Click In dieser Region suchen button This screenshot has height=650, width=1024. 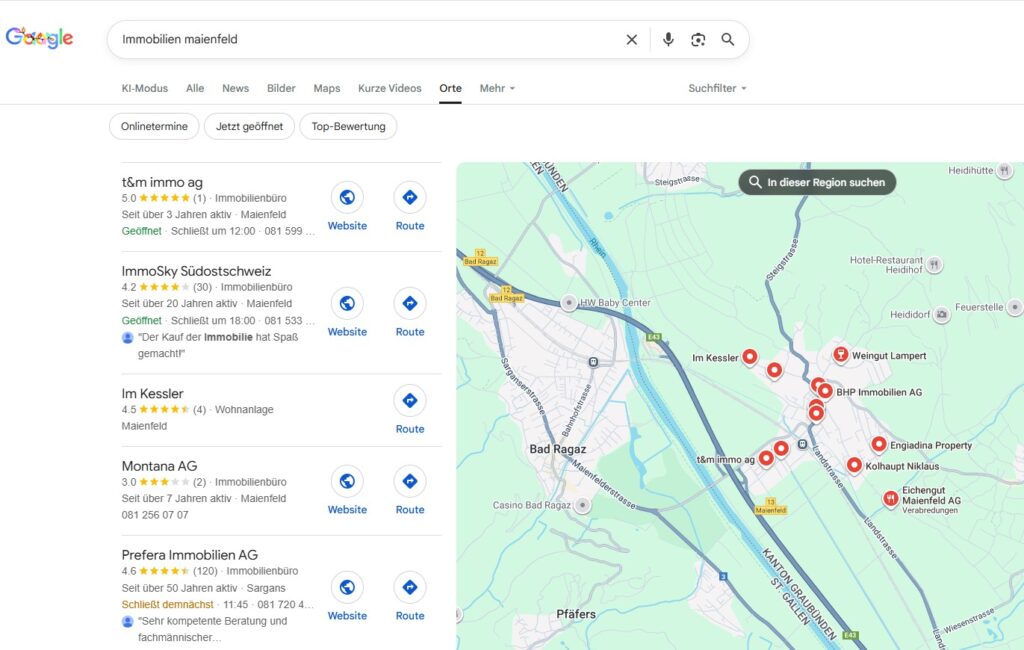click(816, 182)
